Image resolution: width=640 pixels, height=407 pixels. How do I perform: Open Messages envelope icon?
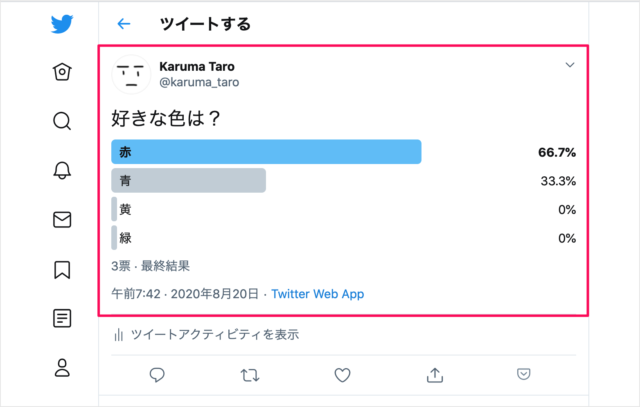(62, 219)
